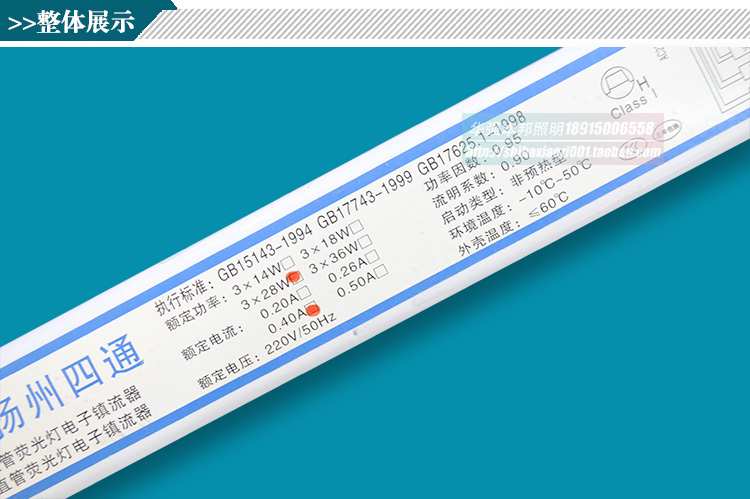Click the upper 荧光灯电子镇流器 line
750x499 pixels.
(72, 427)
